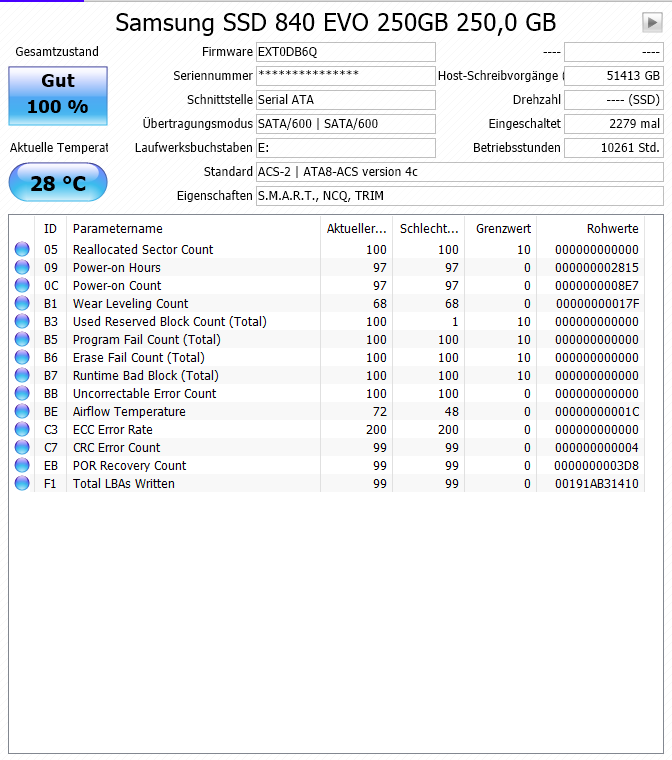Image resolution: width=672 pixels, height=760 pixels.
Task: Click raw value 00000000017F
Action: [x=597, y=303]
